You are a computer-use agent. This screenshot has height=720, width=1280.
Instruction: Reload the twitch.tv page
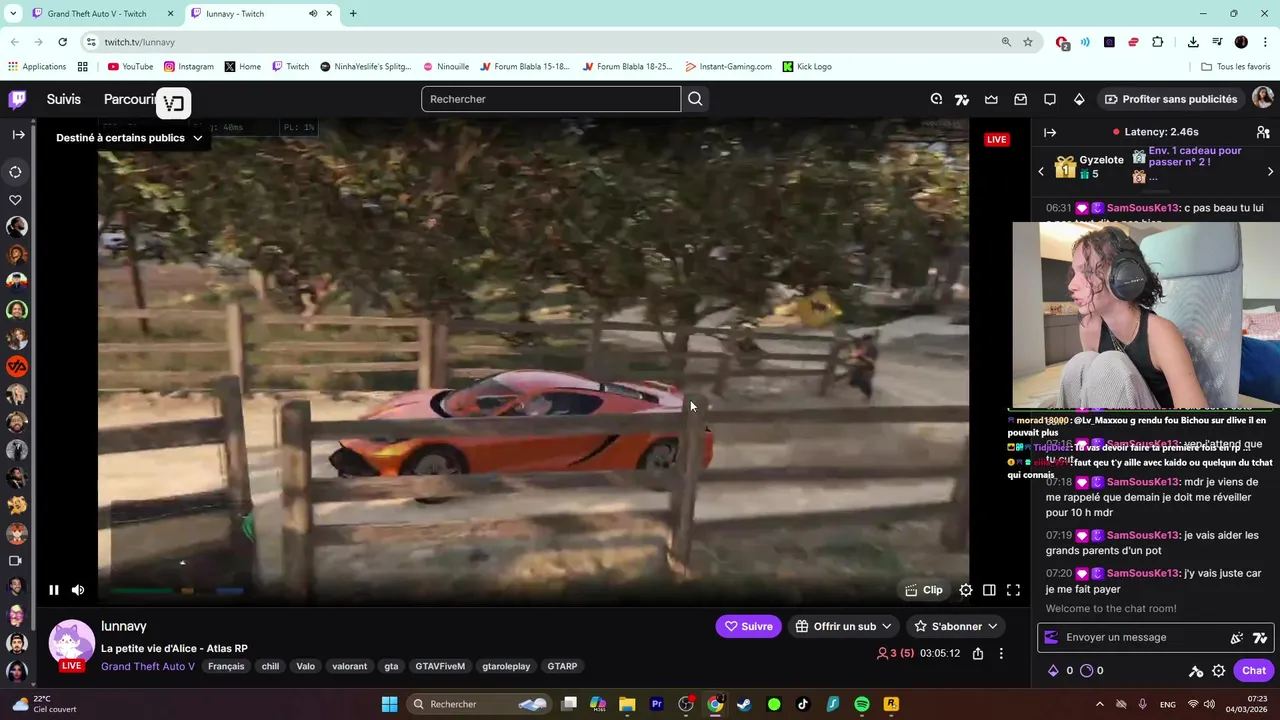[62, 42]
